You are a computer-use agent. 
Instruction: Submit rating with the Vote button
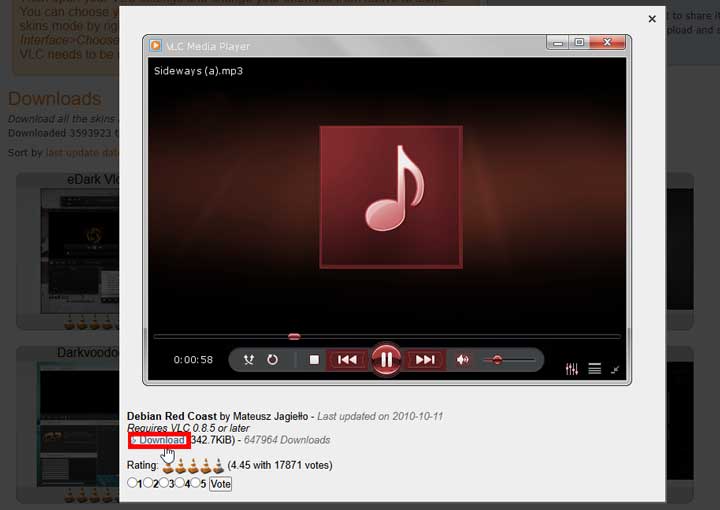click(x=220, y=484)
